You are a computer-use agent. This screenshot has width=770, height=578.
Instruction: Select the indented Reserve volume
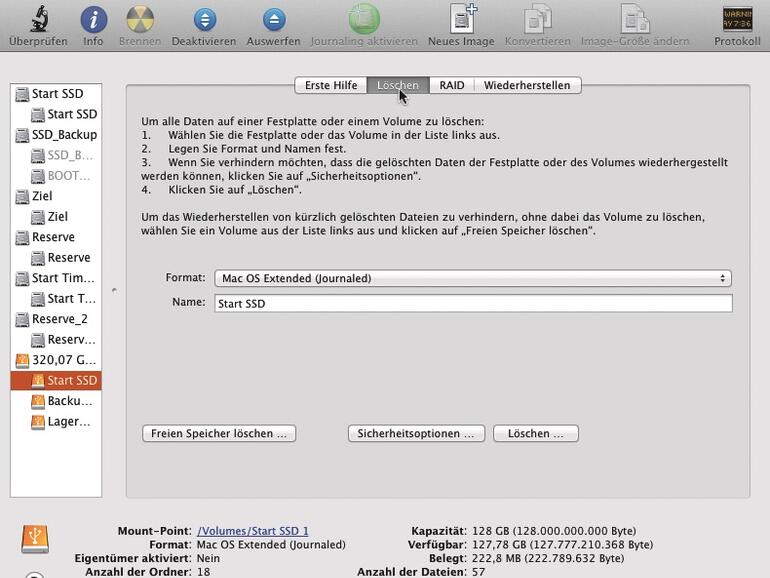coord(60,258)
